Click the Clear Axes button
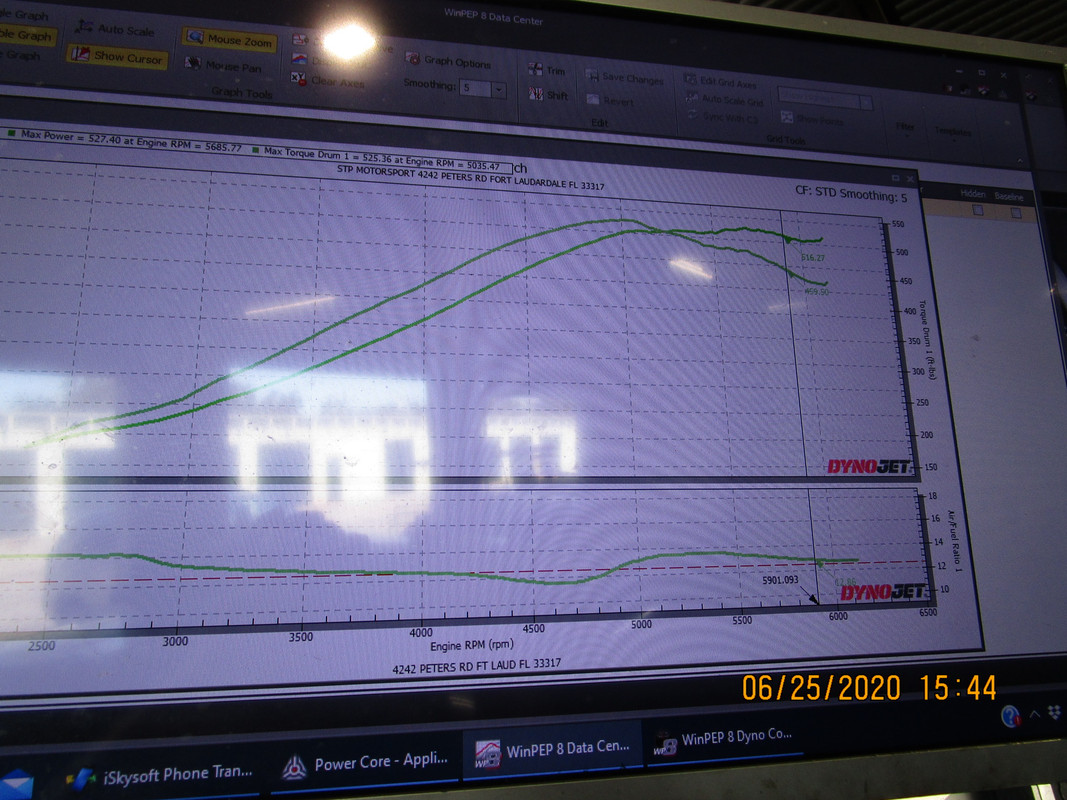1067x800 pixels. (329, 80)
